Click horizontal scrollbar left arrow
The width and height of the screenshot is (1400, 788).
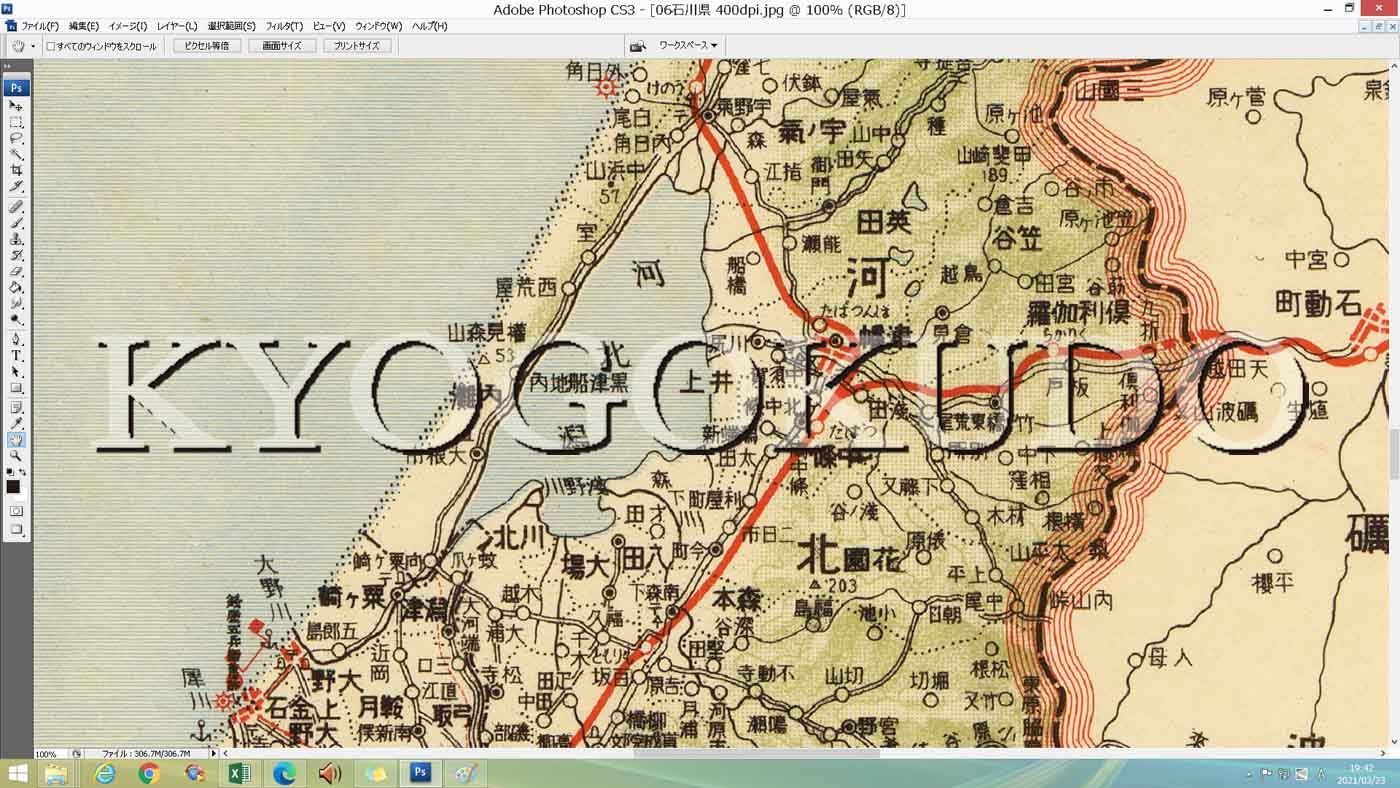point(225,753)
